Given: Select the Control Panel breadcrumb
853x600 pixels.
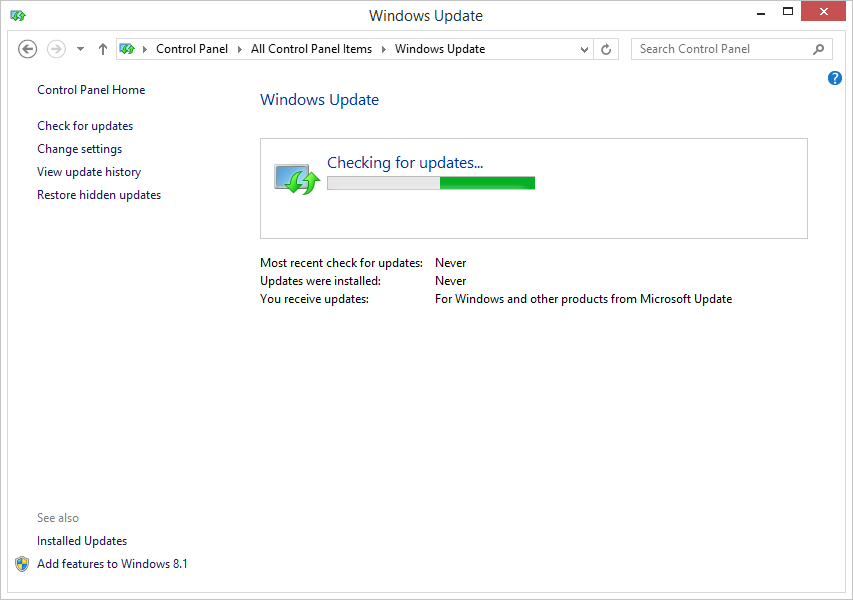Looking at the screenshot, I should tap(191, 49).
